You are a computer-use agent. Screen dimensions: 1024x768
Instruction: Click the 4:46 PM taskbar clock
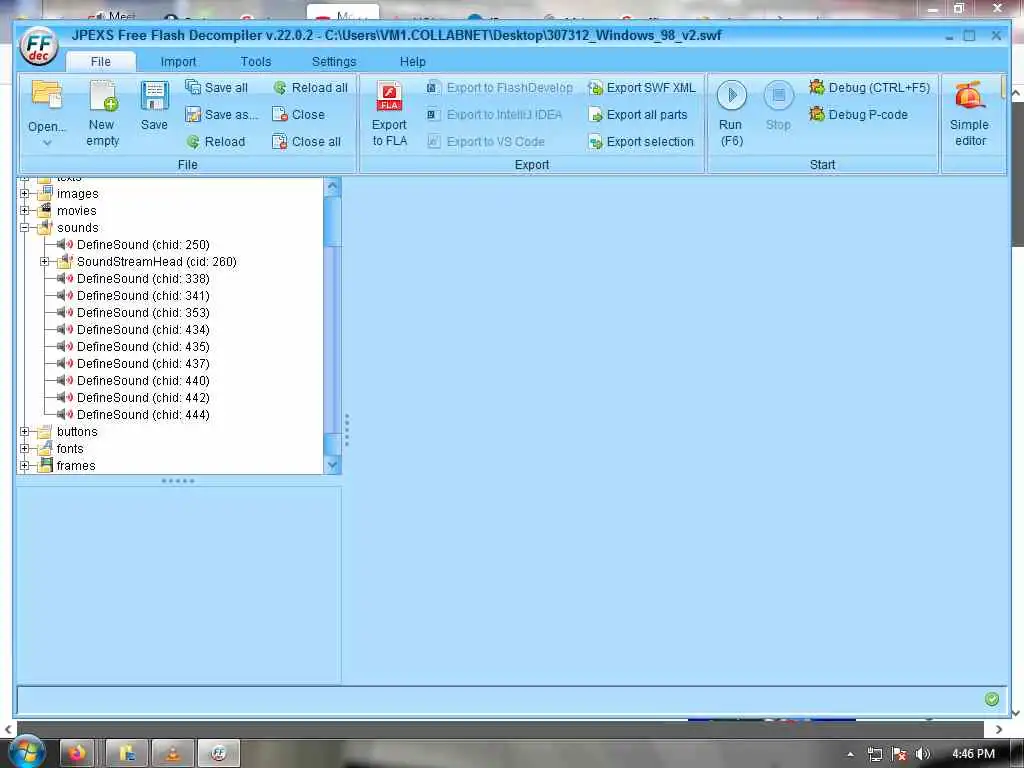[973, 754]
